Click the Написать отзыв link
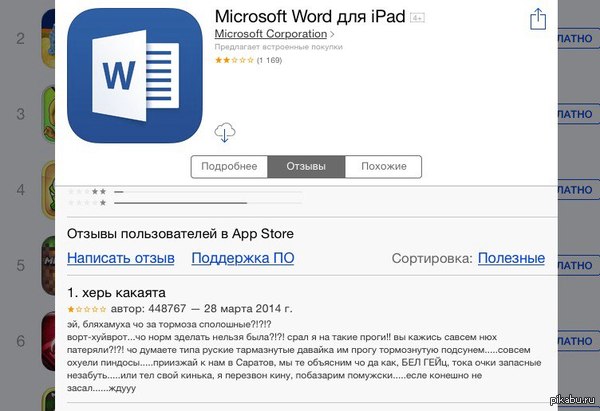Viewport: 600px width, 411px height. point(120,258)
